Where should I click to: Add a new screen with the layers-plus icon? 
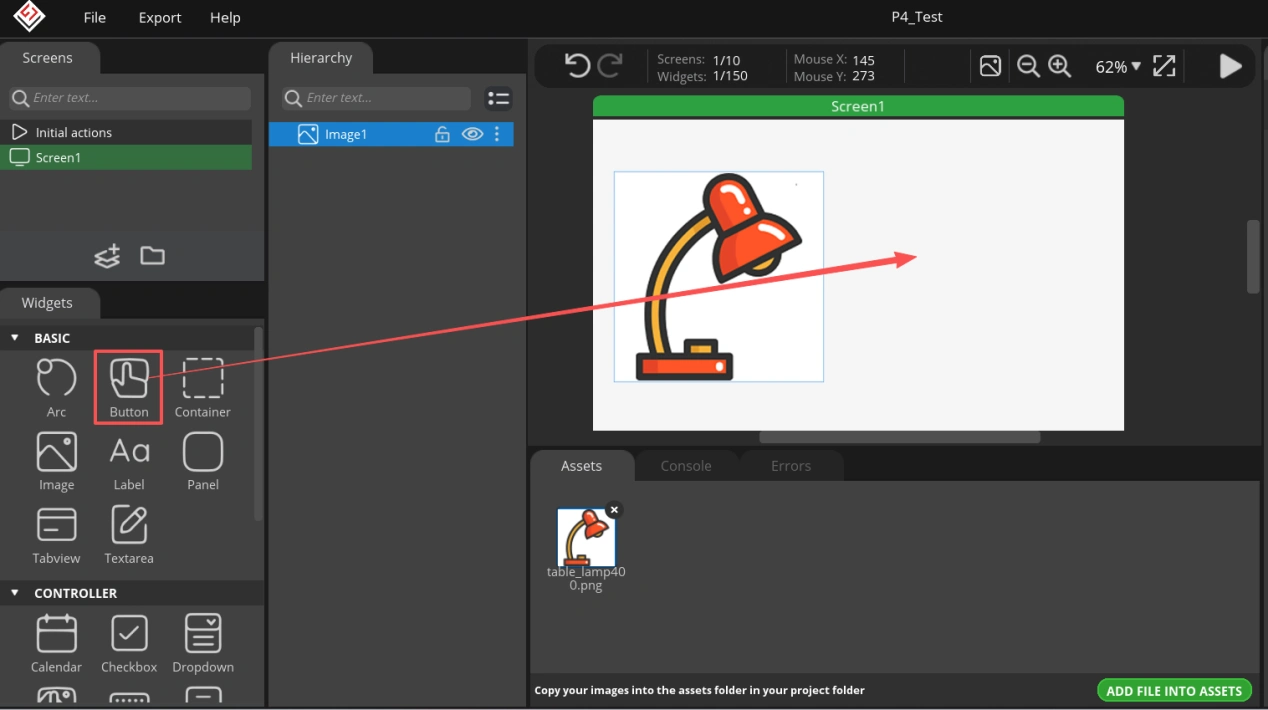pos(107,256)
